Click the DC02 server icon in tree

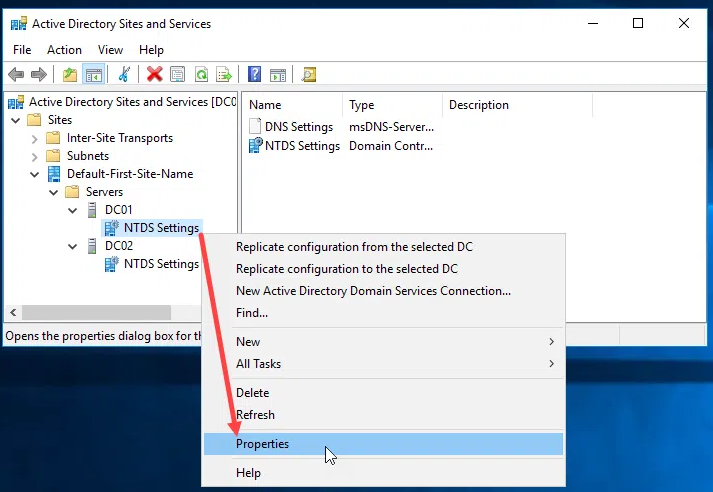(92, 246)
